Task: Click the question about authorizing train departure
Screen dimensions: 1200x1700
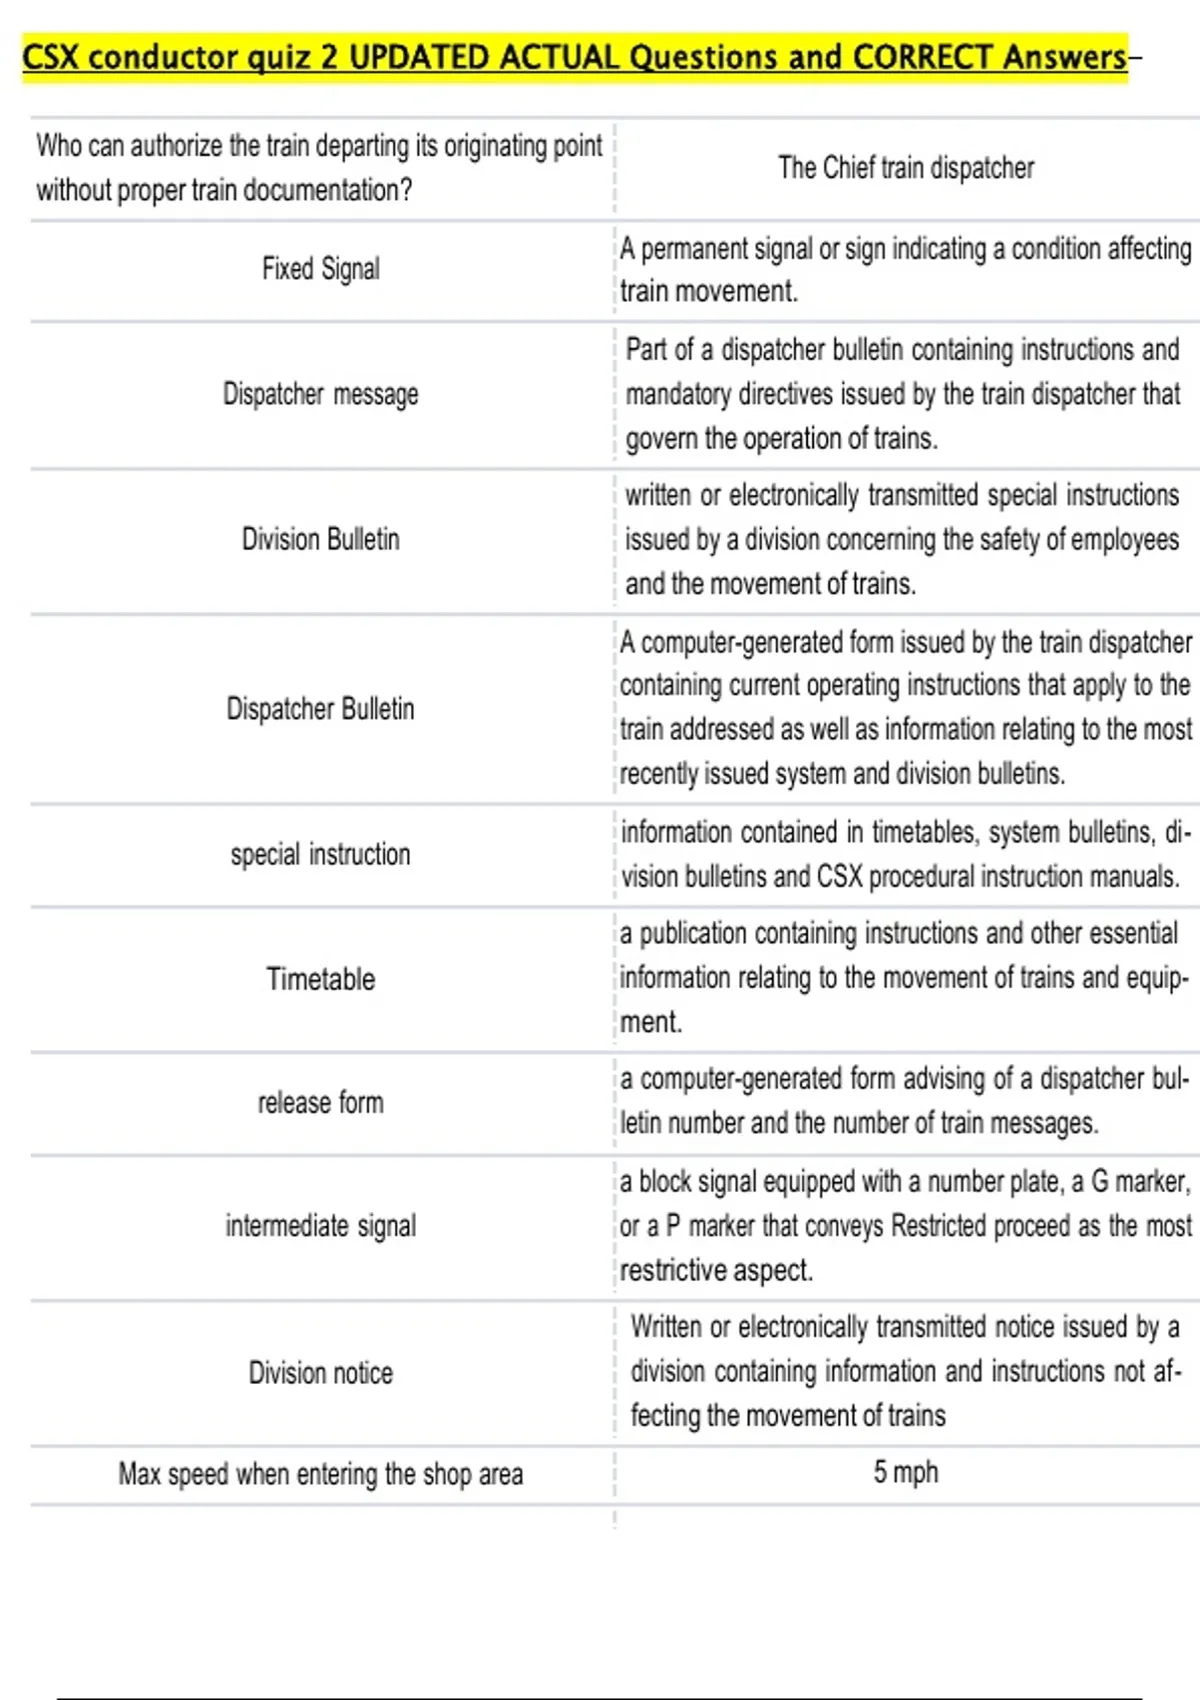Action: 319,168
